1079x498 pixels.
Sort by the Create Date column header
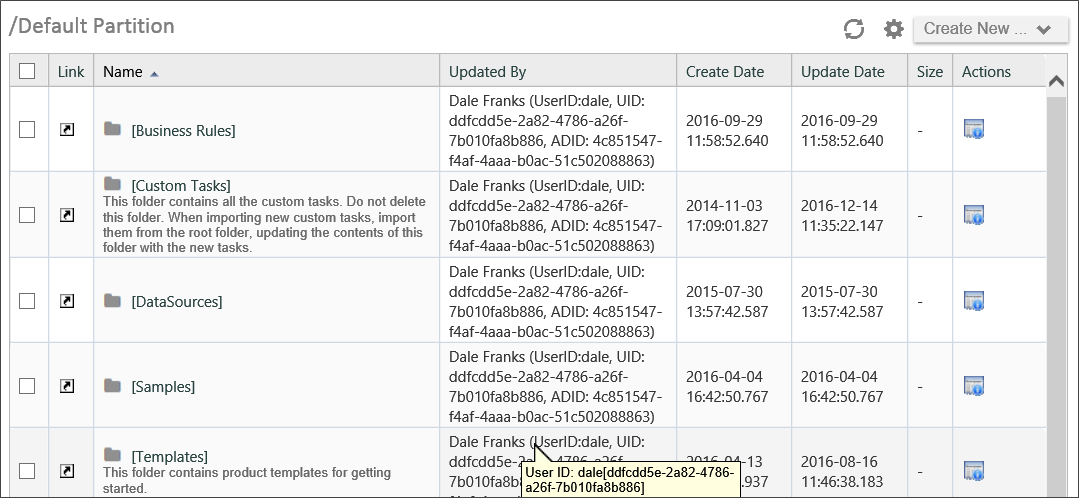click(x=725, y=72)
